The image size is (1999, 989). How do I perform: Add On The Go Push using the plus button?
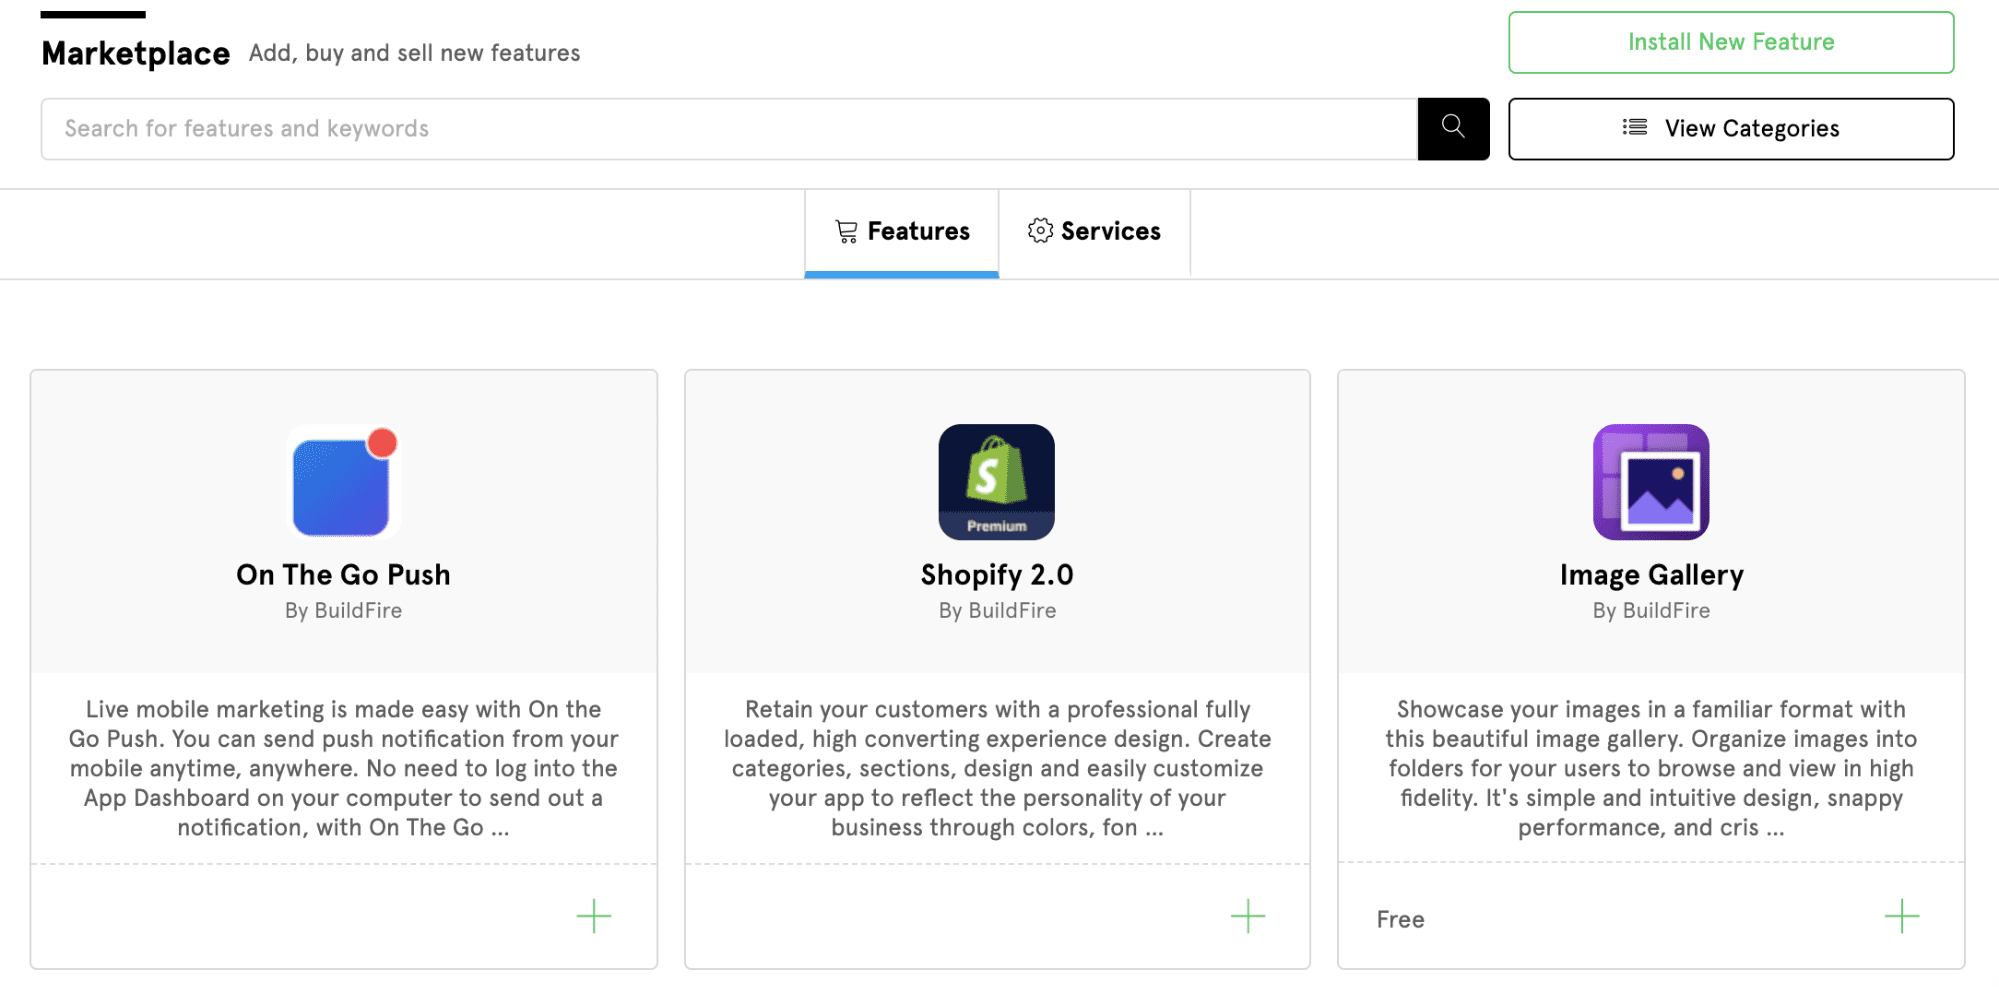[x=593, y=916]
